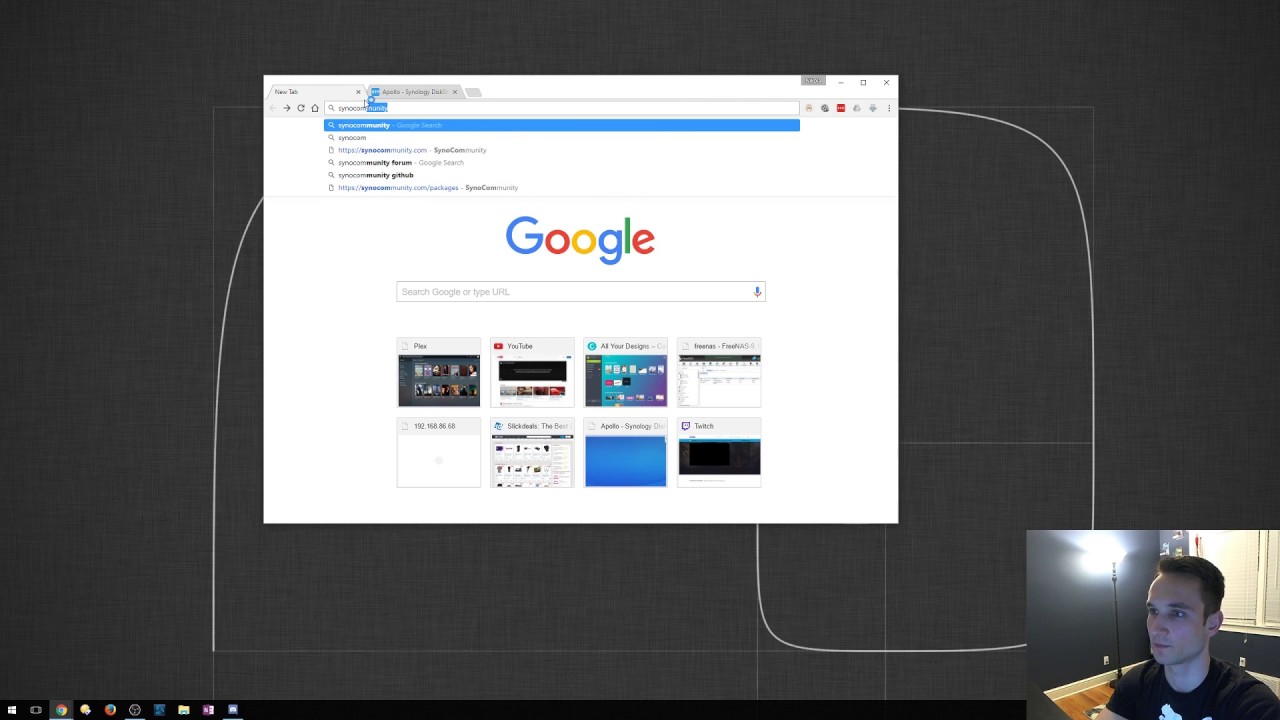1280x720 pixels.
Task: Open the 192.168.68.68 thumbnail
Action: tap(439, 453)
